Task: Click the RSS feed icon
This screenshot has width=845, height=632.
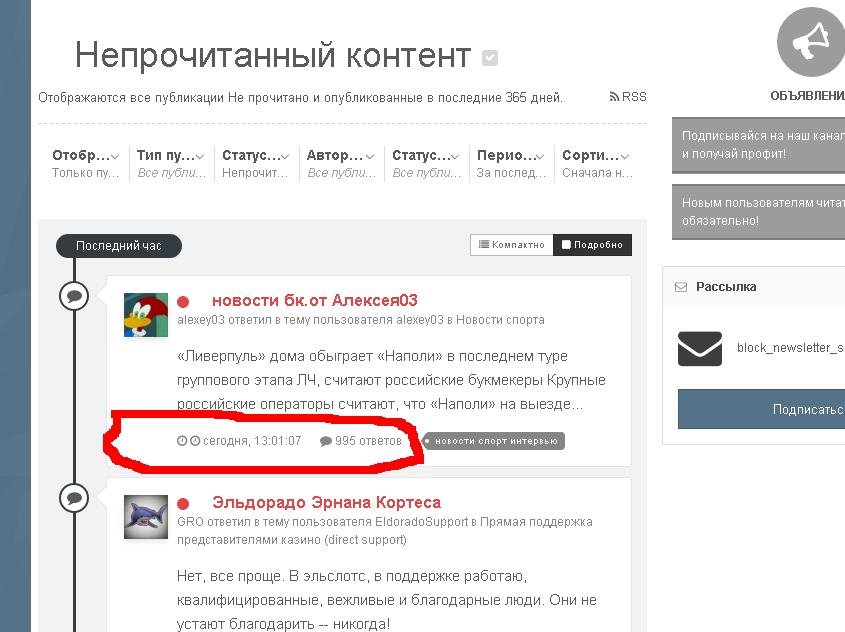Action: [x=614, y=97]
